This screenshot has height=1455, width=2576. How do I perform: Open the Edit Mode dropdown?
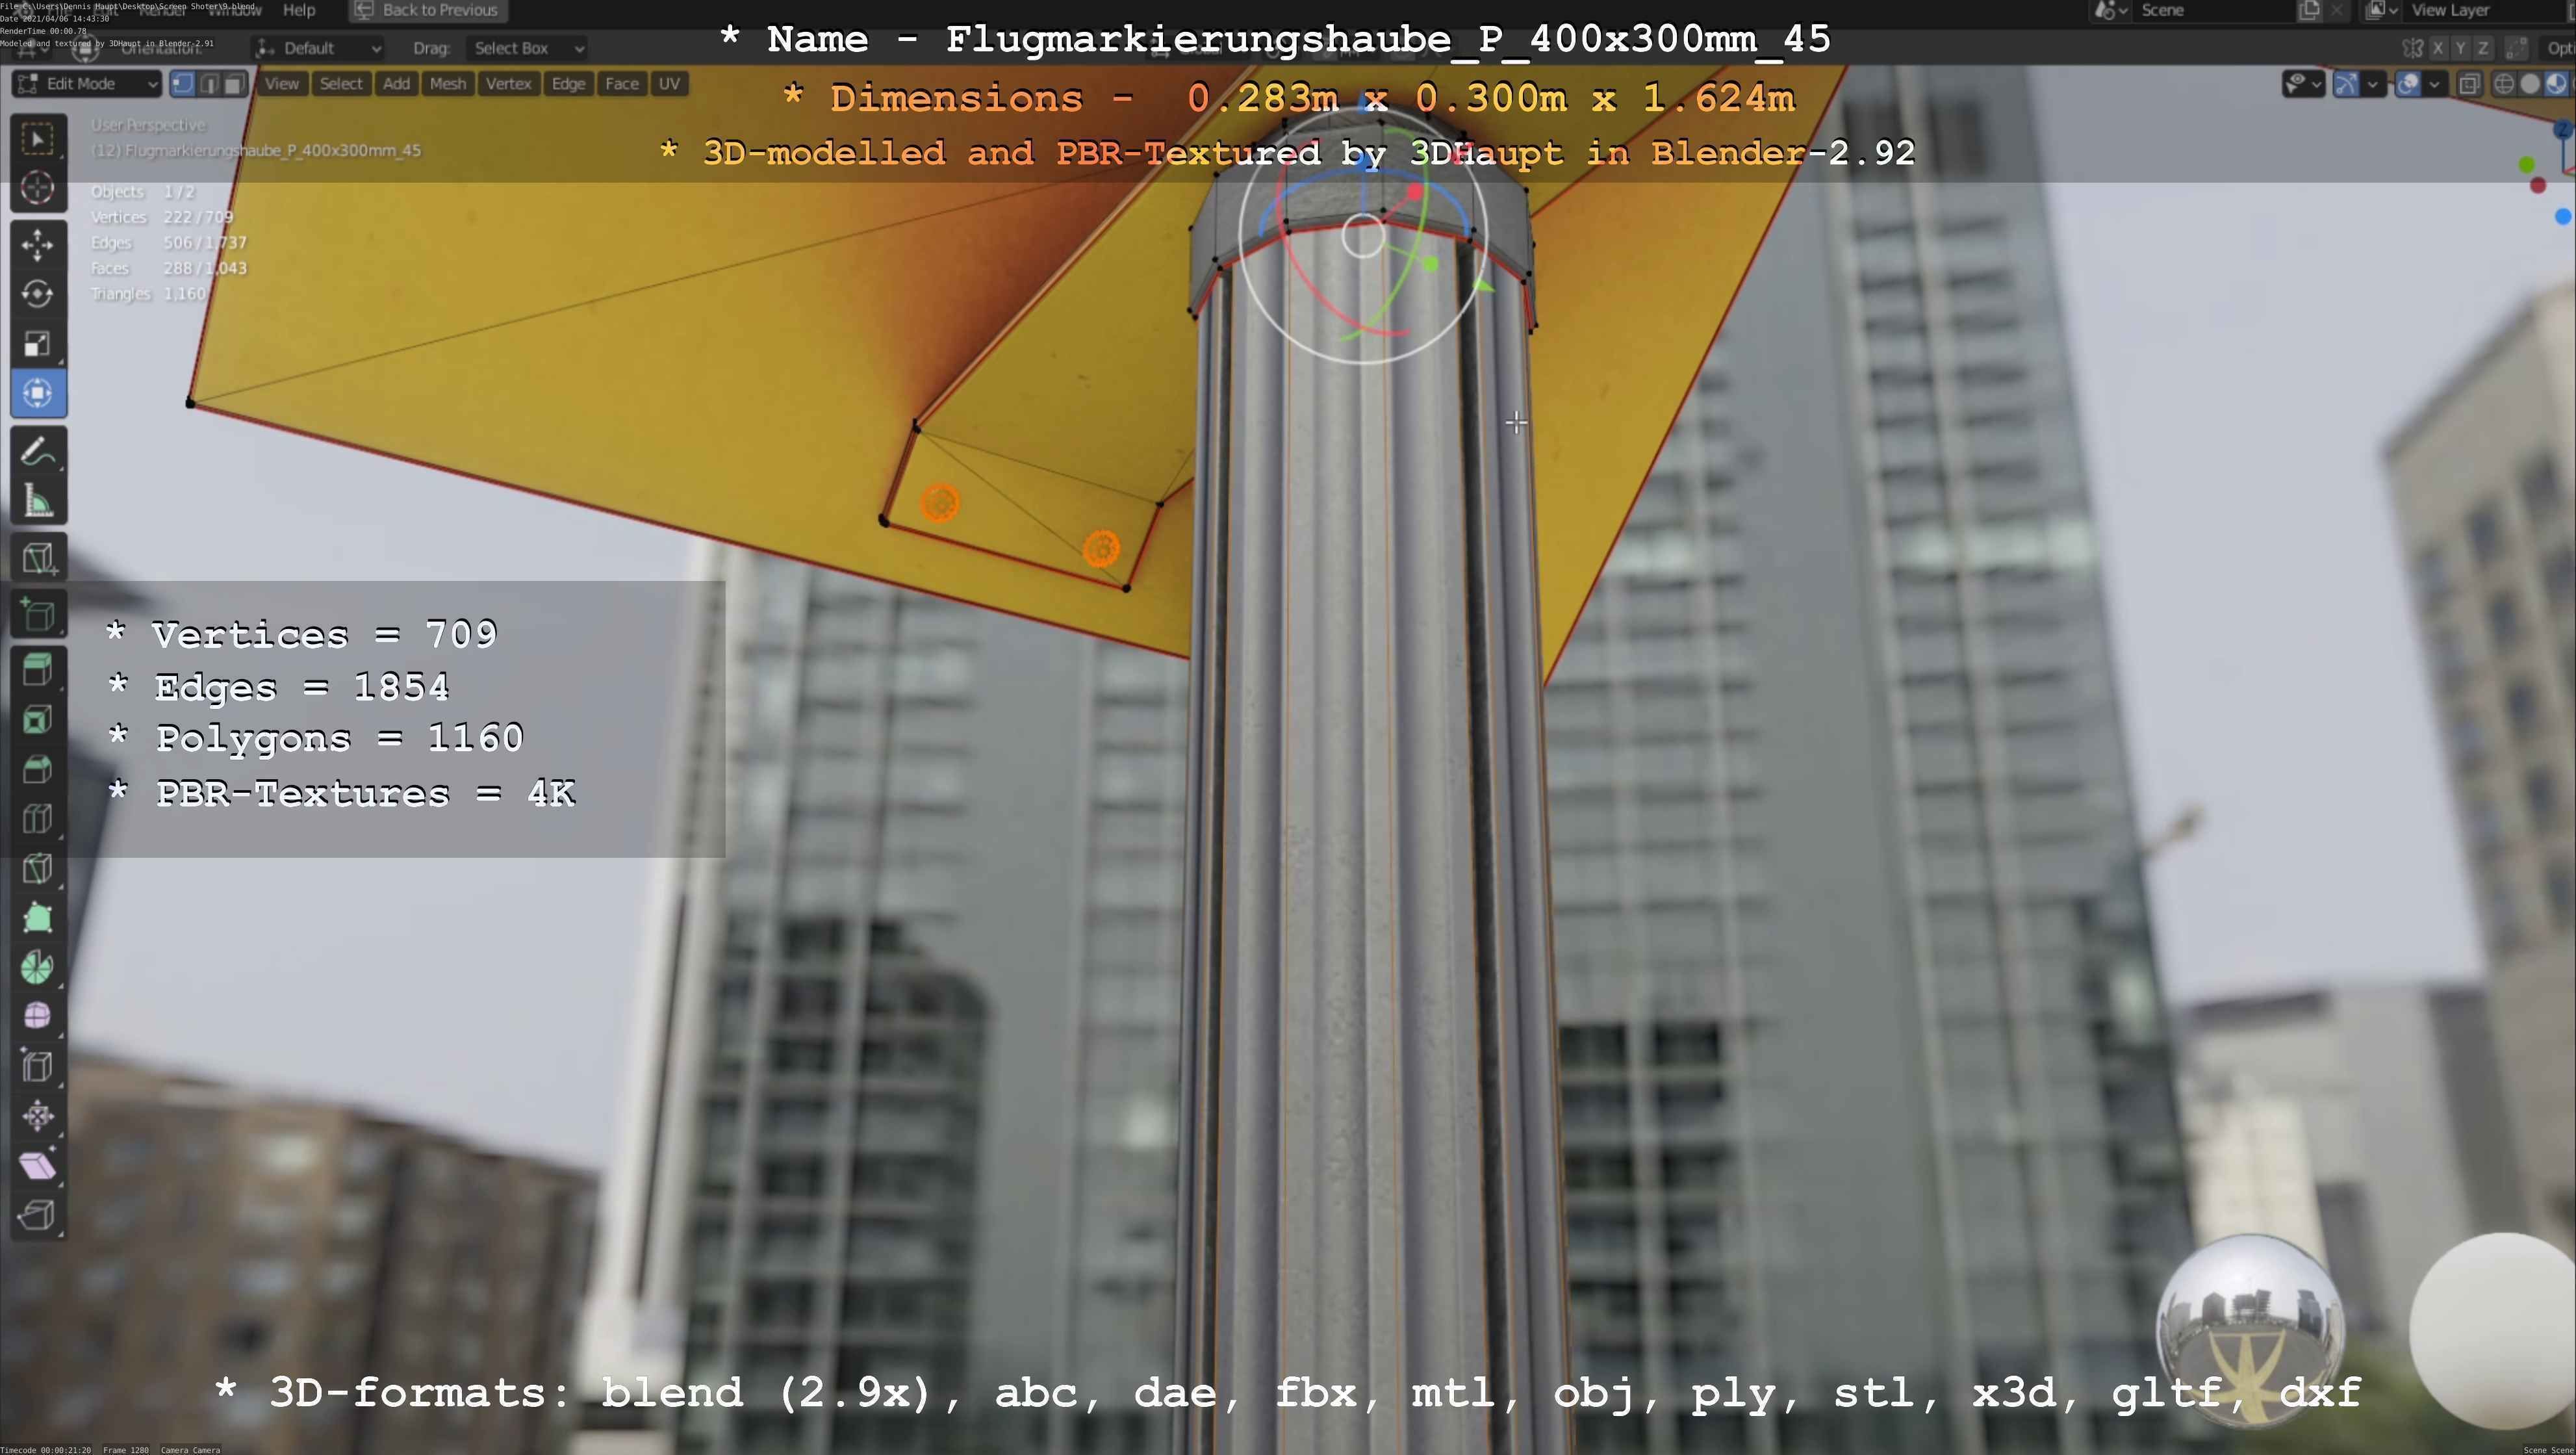[x=87, y=84]
